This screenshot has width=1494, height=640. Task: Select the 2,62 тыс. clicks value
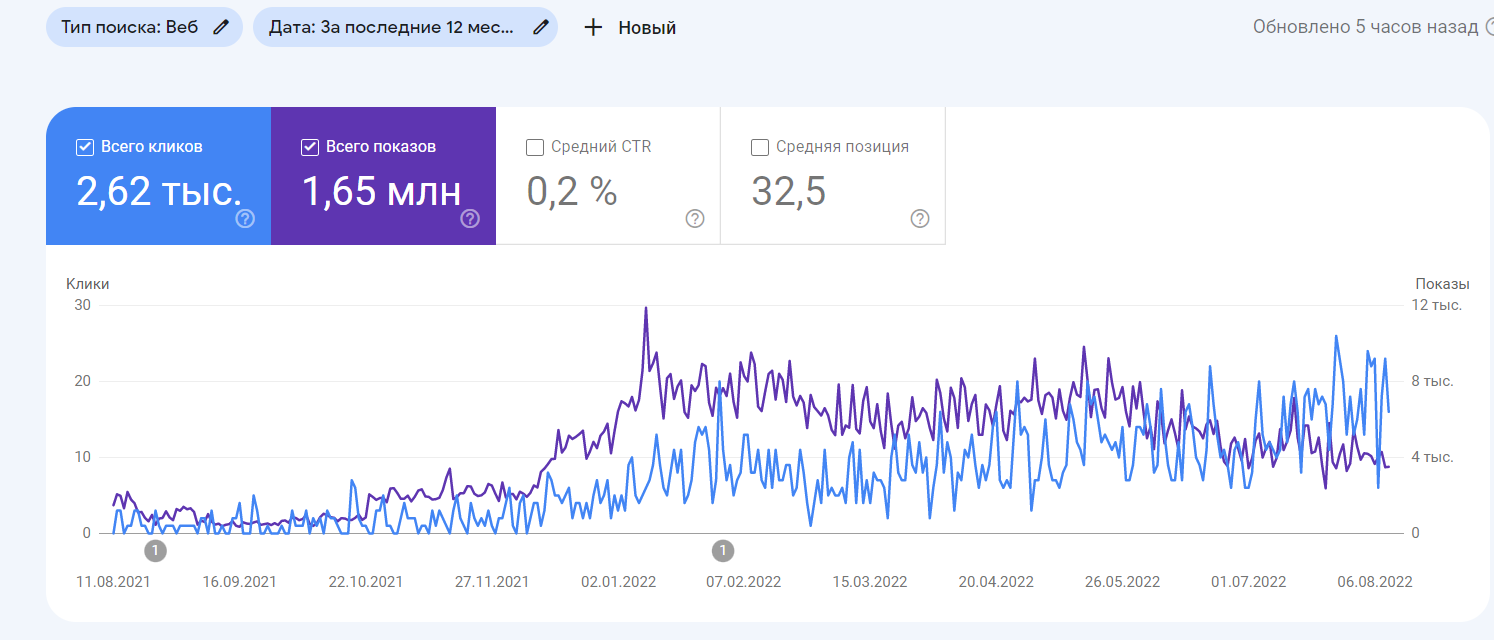click(158, 190)
